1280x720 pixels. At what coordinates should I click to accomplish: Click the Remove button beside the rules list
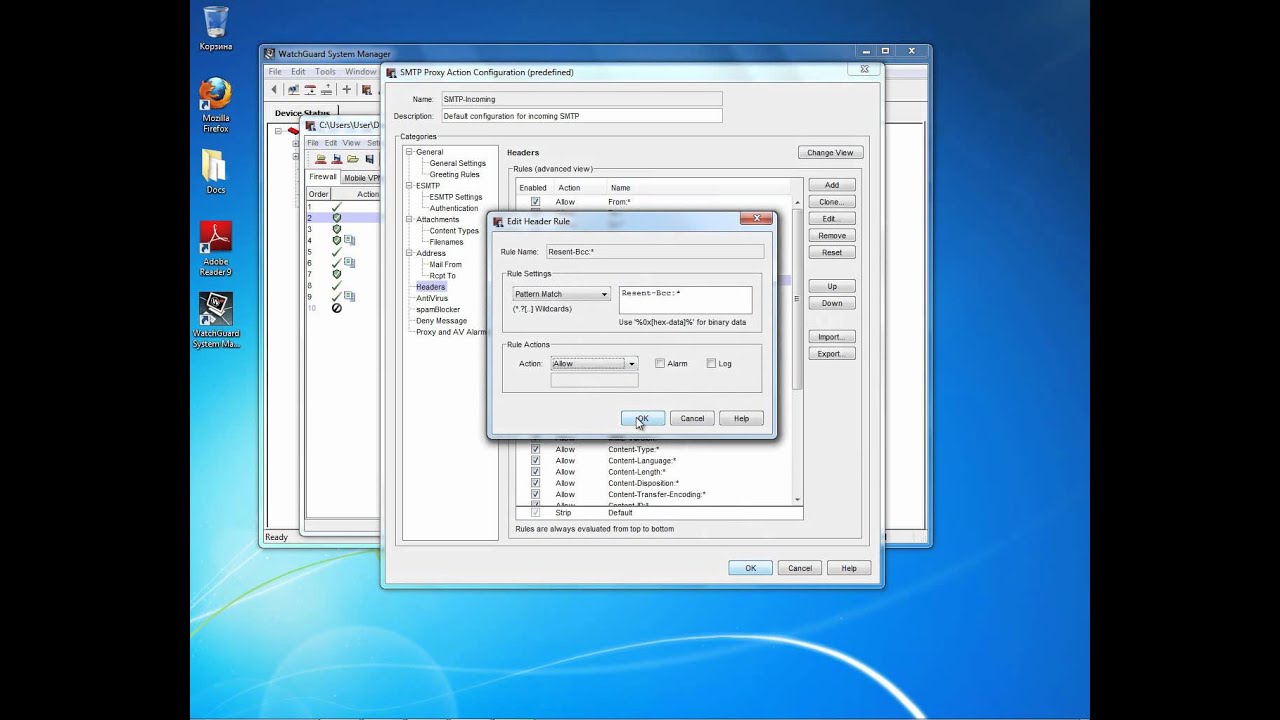tap(832, 236)
